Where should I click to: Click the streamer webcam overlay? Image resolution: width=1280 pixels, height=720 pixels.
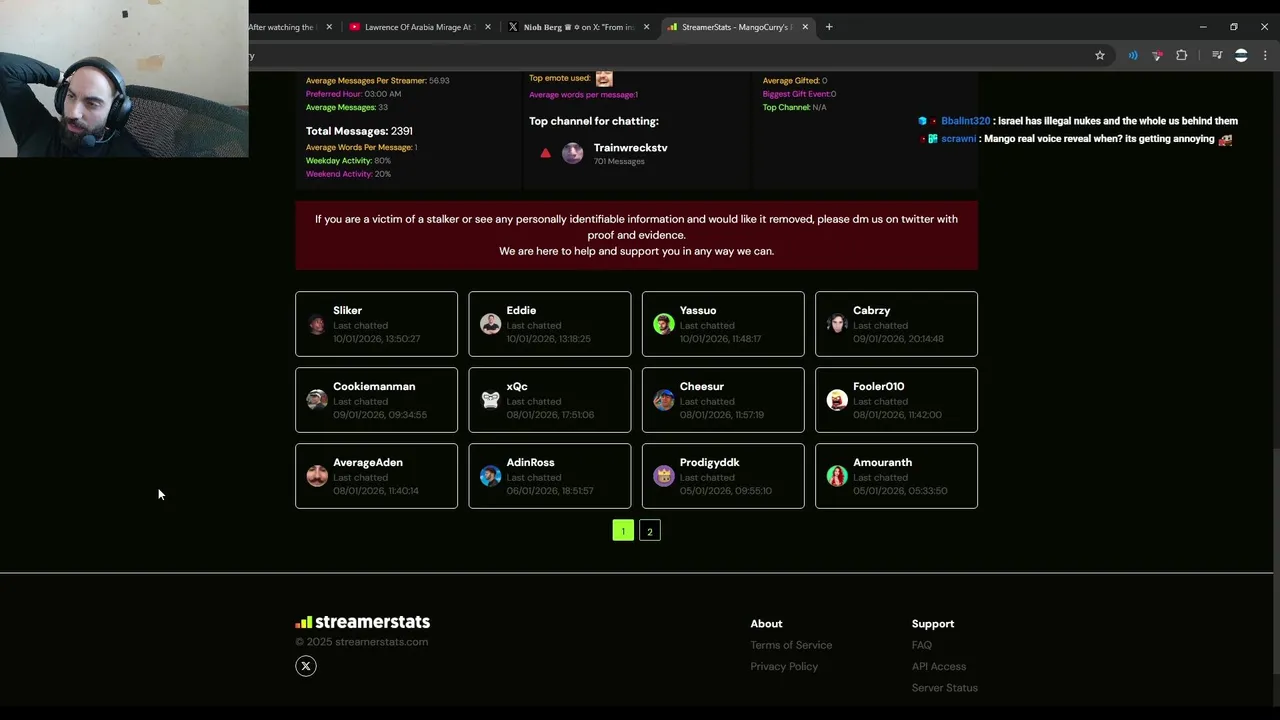coord(124,79)
